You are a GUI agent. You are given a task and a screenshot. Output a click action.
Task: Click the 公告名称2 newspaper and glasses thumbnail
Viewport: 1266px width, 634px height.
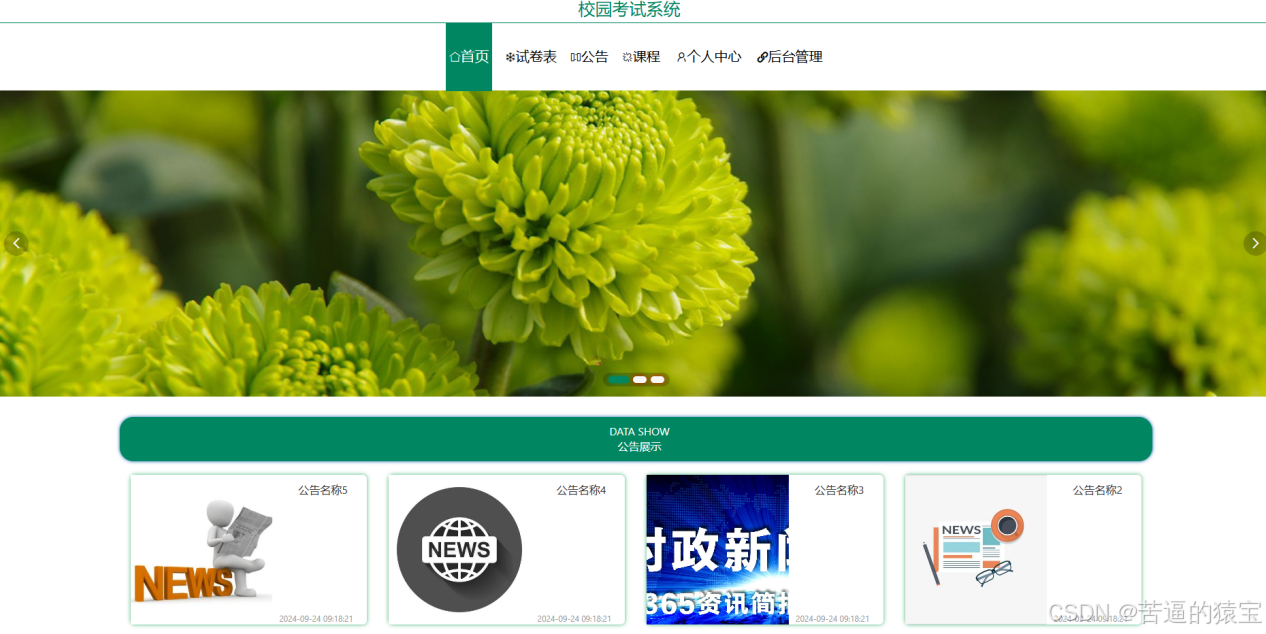pos(976,550)
